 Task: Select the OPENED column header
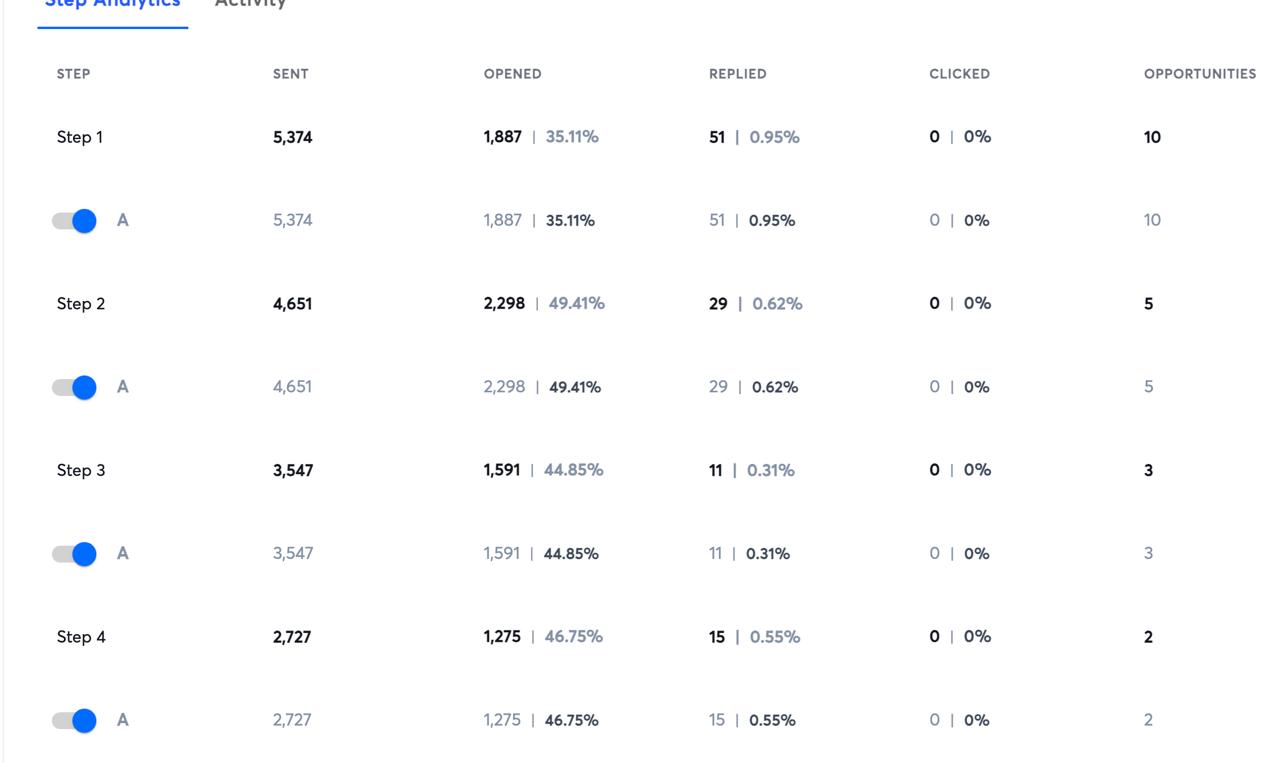click(512, 74)
